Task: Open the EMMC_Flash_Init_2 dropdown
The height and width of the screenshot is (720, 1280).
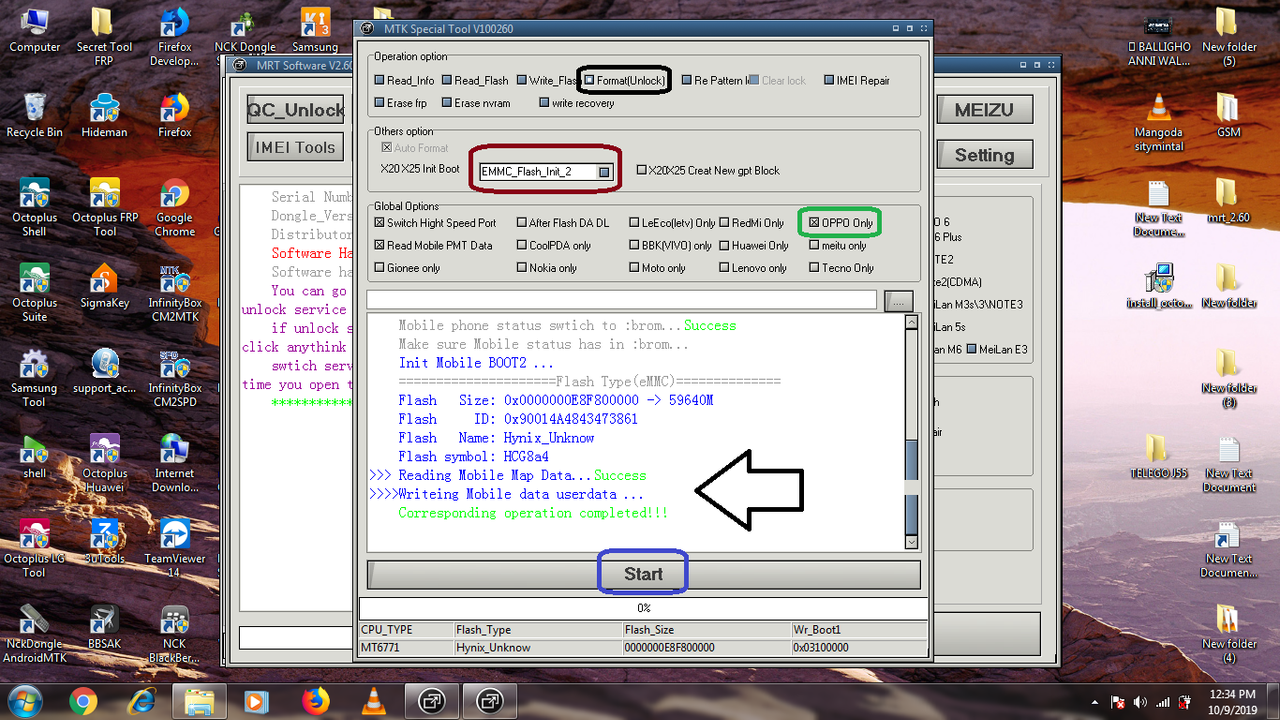Action: 604,171
